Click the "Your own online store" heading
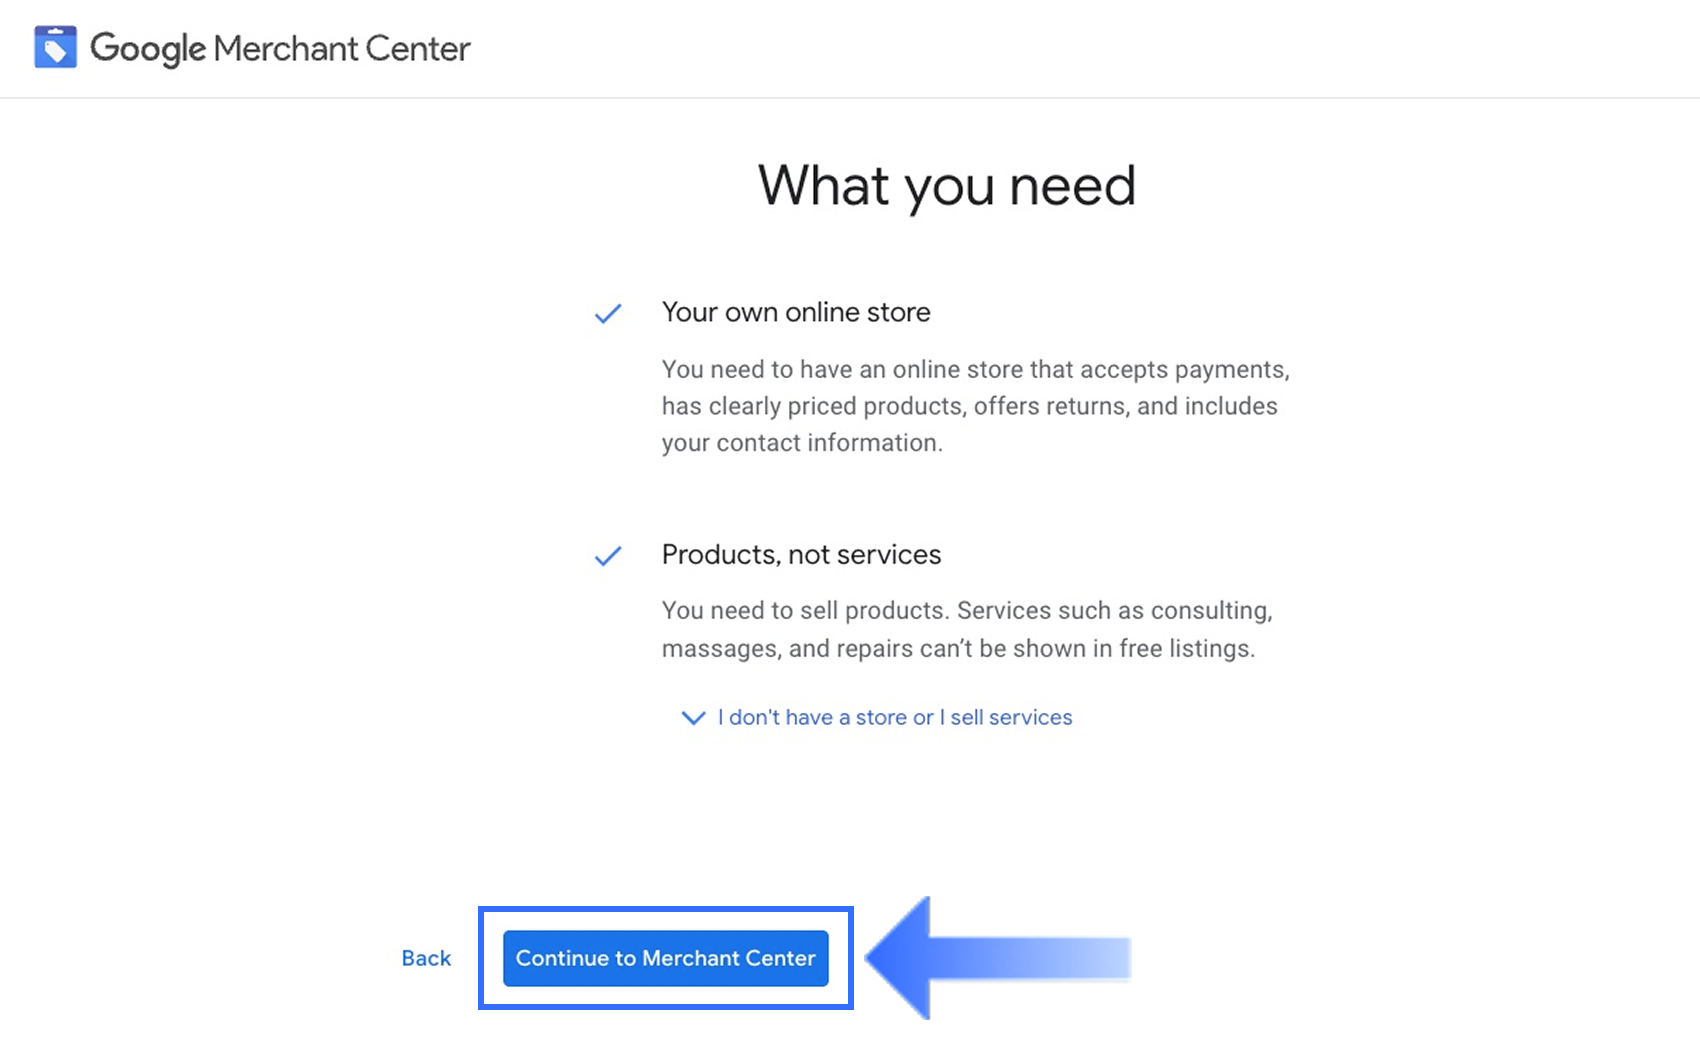The width and height of the screenshot is (1700, 1060). 796,312
